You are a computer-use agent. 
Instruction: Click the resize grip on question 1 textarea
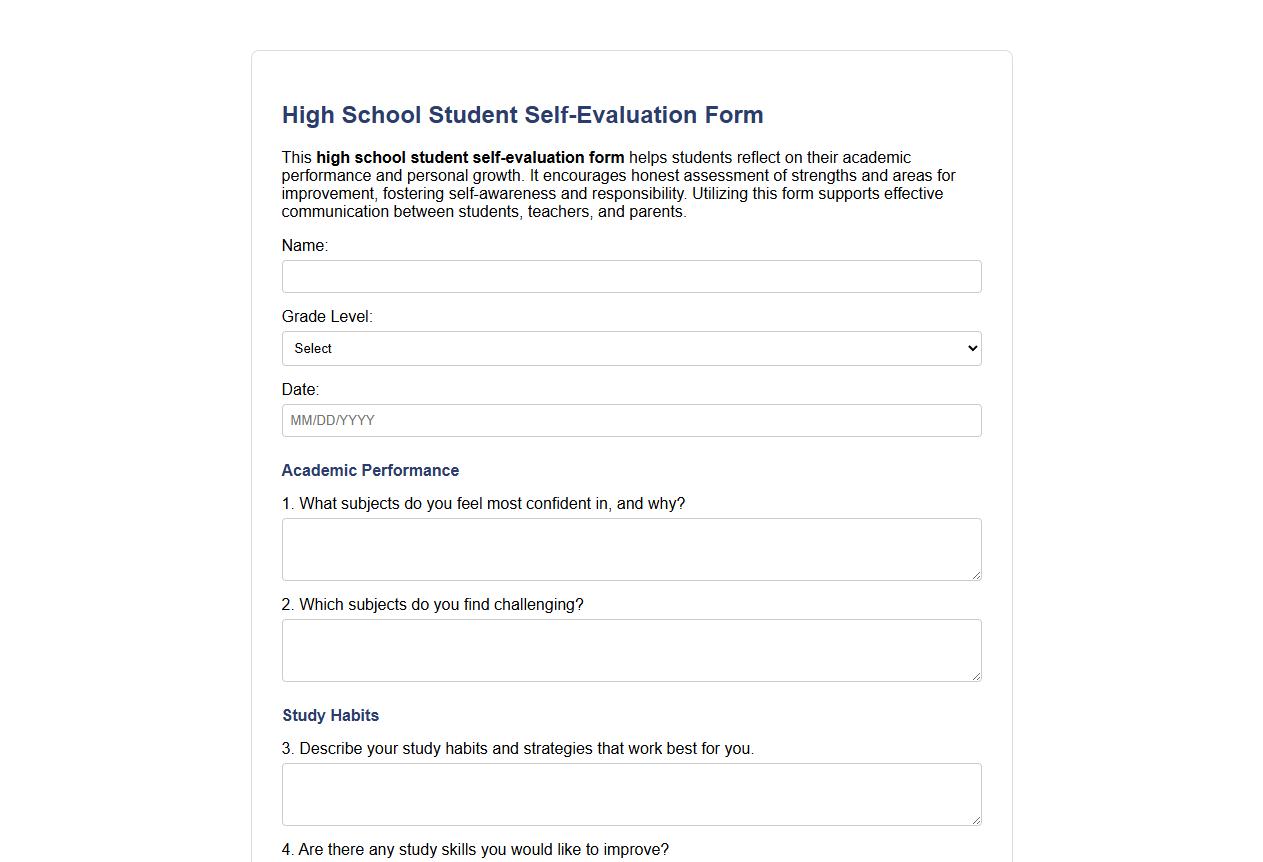(x=975, y=575)
